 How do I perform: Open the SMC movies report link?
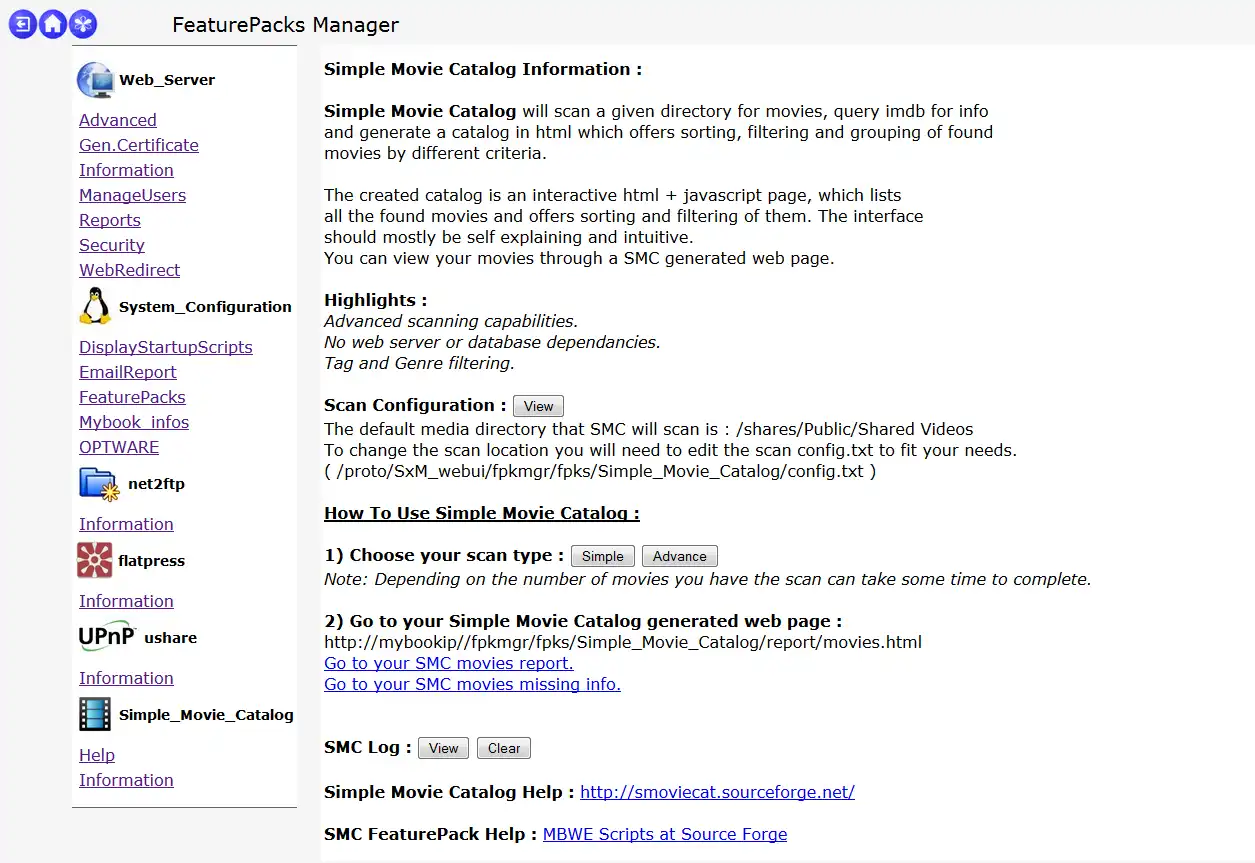click(448, 663)
